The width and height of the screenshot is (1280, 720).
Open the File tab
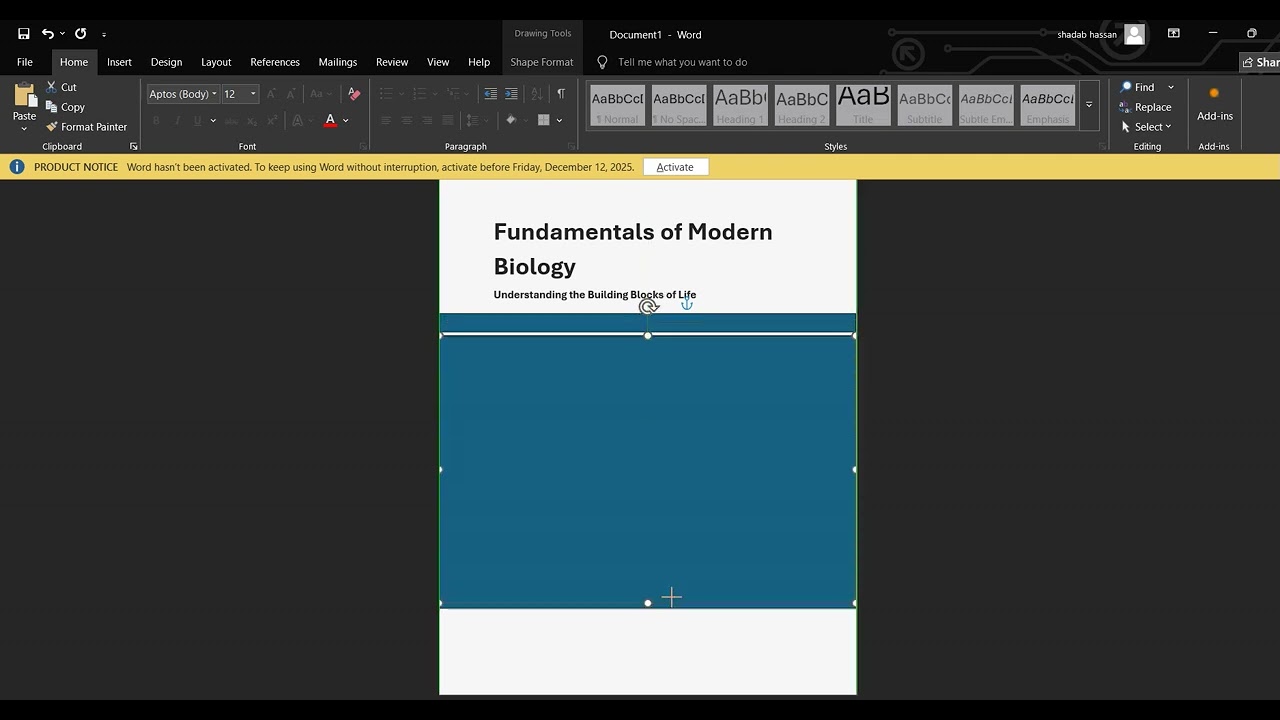coord(25,62)
